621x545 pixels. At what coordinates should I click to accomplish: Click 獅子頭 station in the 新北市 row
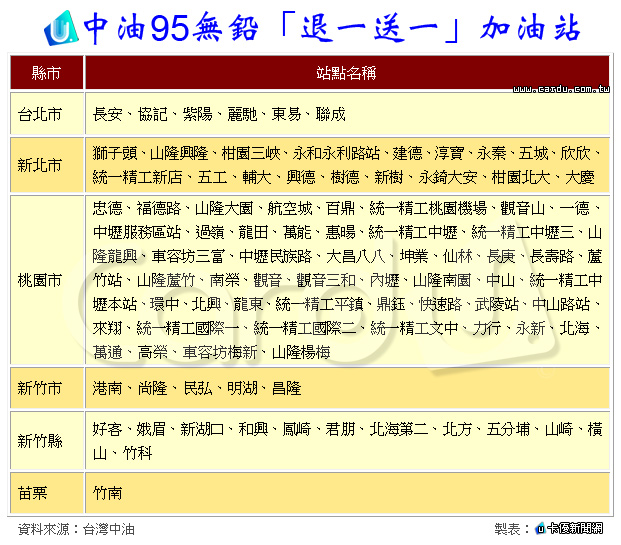tap(115, 153)
